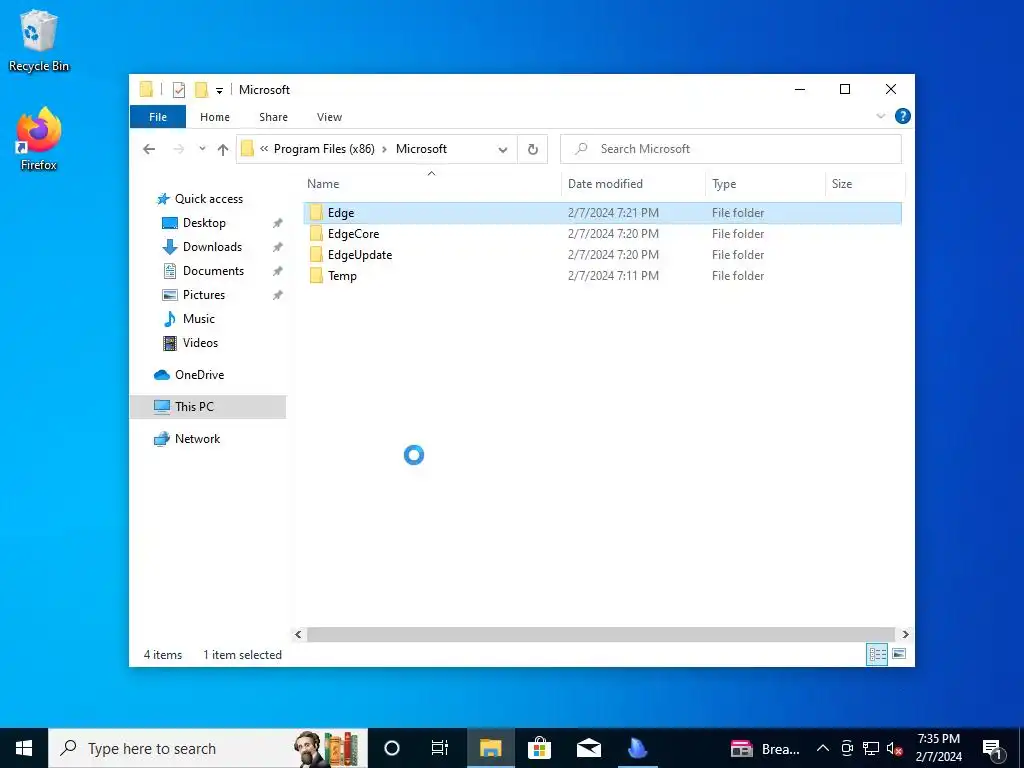Viewport: 1024px width, 768px height.
Task: Click the Microsoft breadcrumb in the address bar
Action: pos(421,149)
